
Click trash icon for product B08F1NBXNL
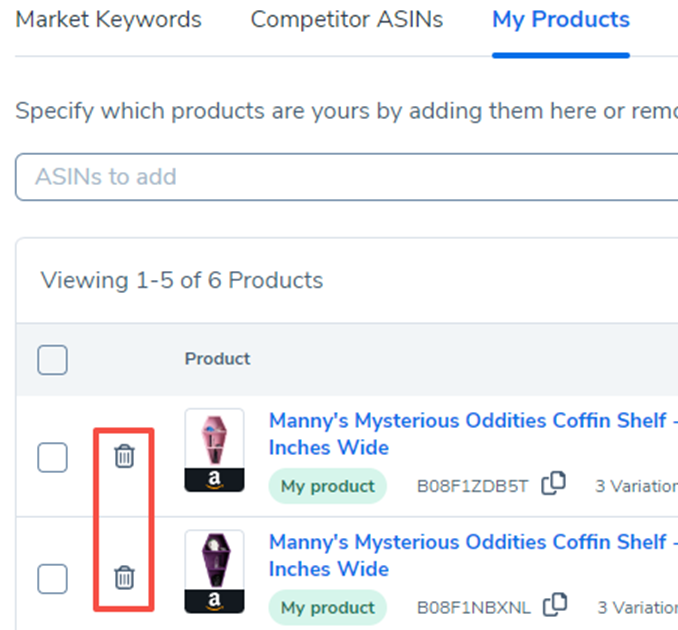(x=124, y=577)
